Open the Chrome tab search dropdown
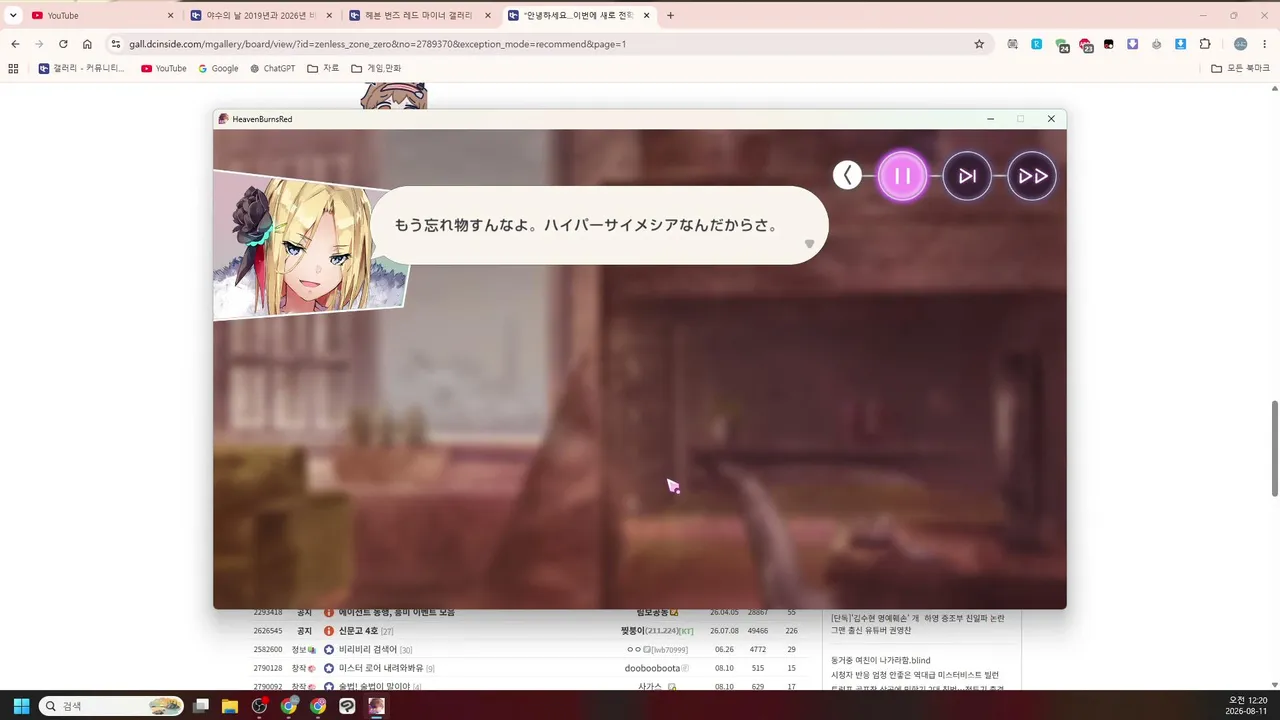 point(13,15)
